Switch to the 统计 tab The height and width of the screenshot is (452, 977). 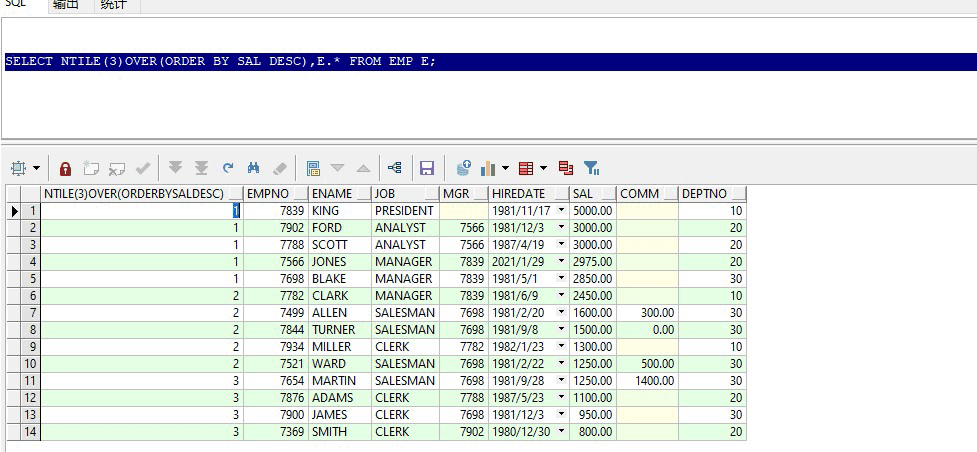click(114, 6)
